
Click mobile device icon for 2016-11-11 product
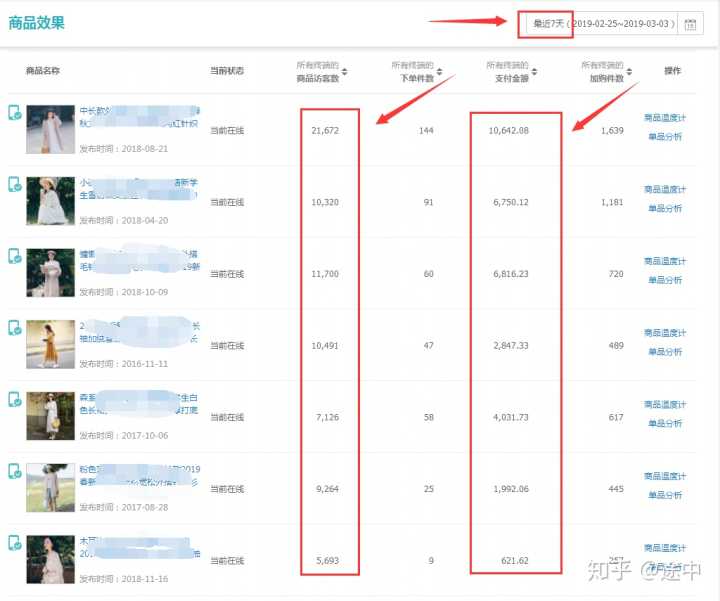pos(15,328)
